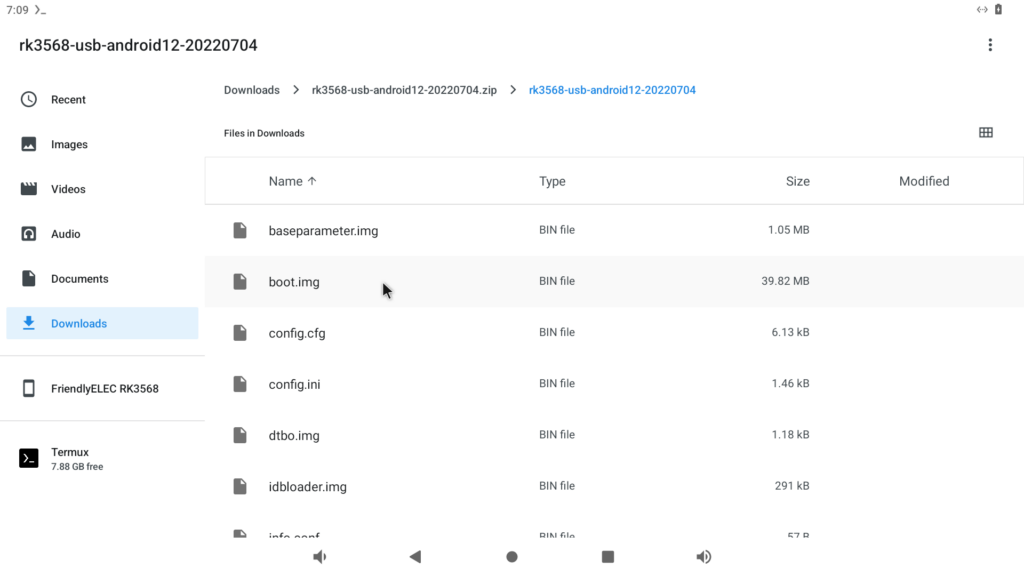The height and width of the screenshot is (576, 1024).
Task: Sort files by the Type column
Action: pos(552,182)
